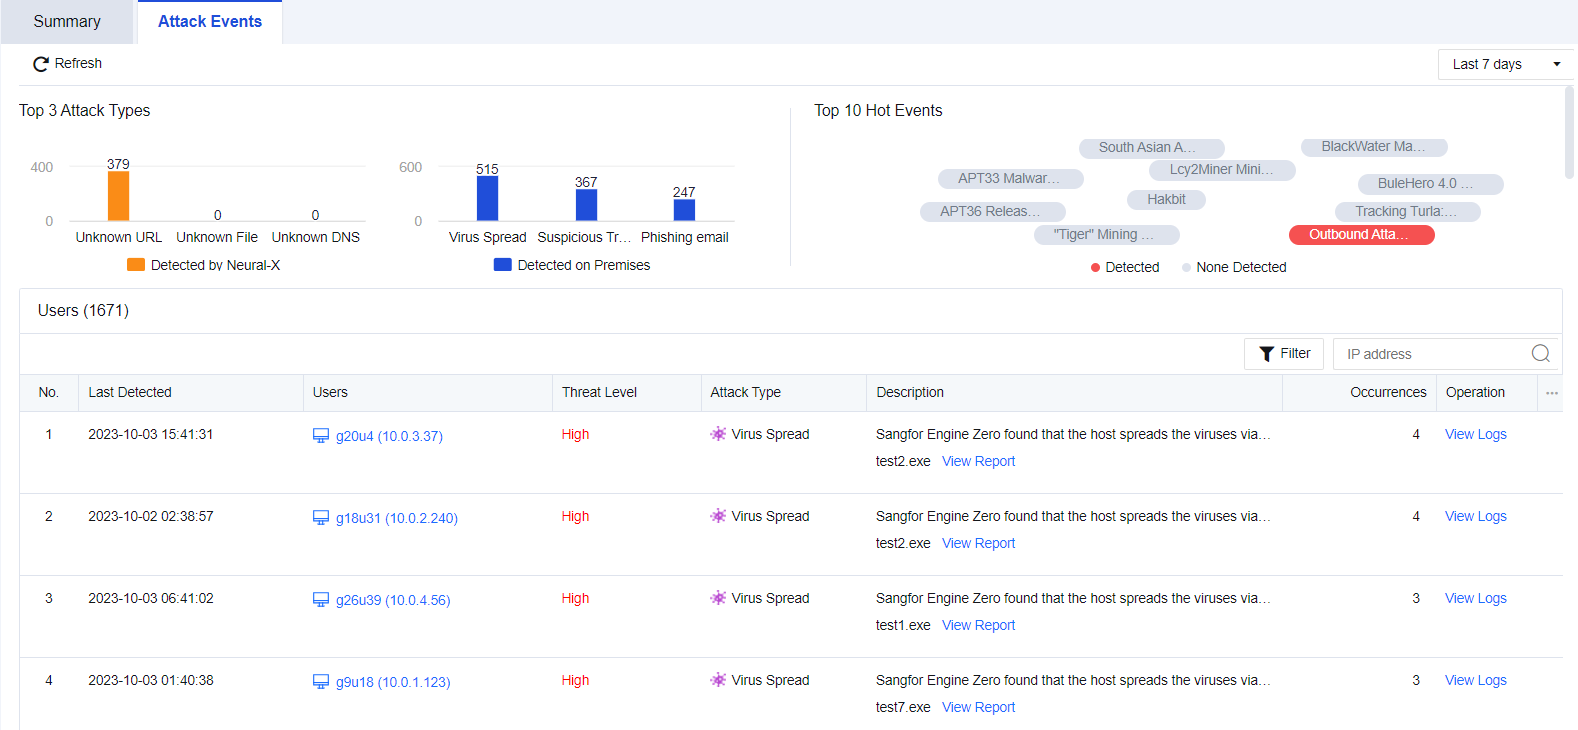Click the computer icon beside g18u31

point(321,518)
